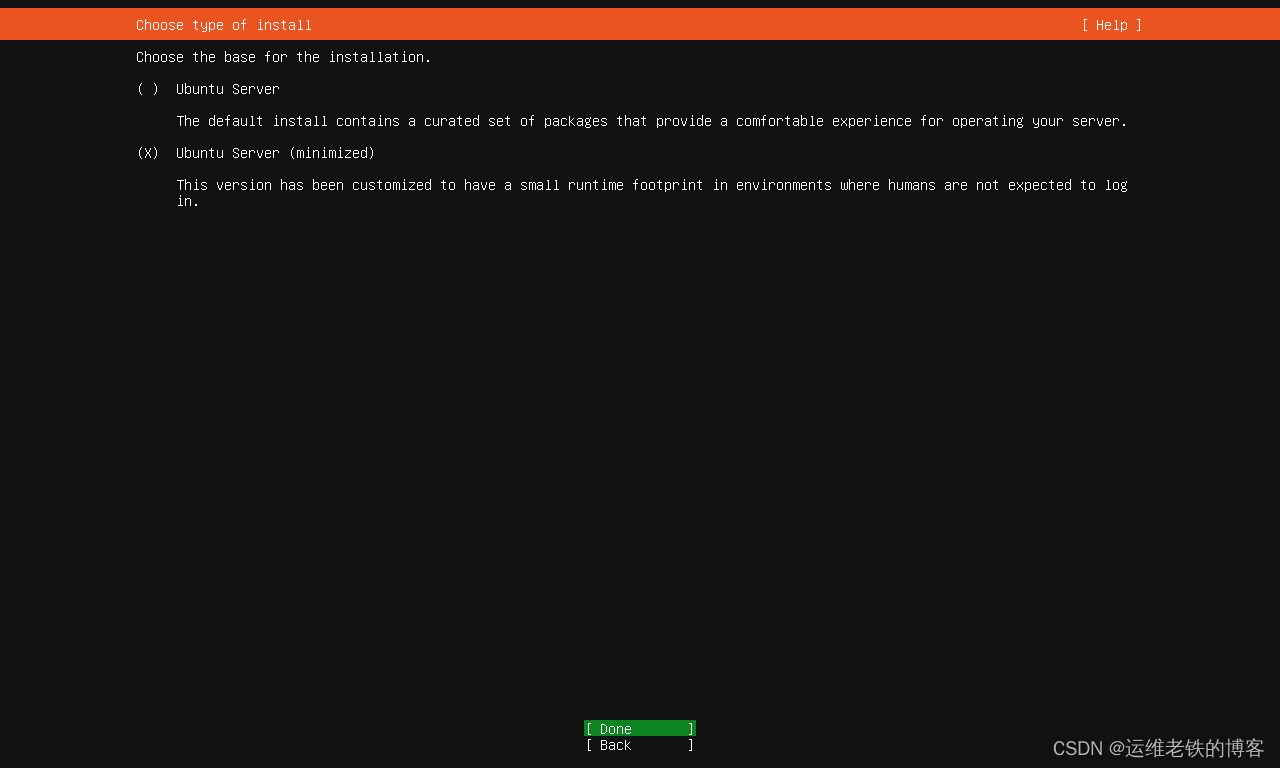1280x768 pixels.
Task: Click the description starting 'This version has been customized'
Action: pos(652,193)
